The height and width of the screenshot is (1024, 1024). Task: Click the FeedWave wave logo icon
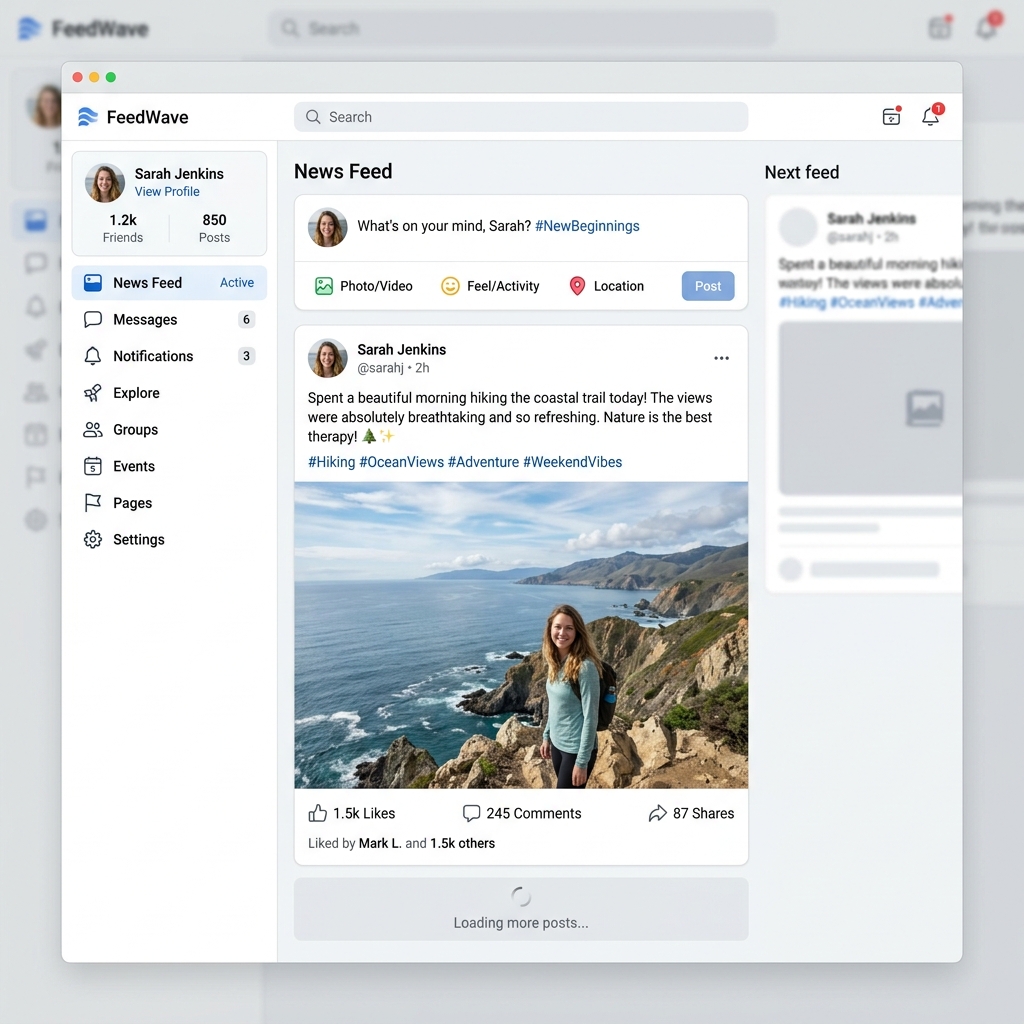click(x=88, y=117)
